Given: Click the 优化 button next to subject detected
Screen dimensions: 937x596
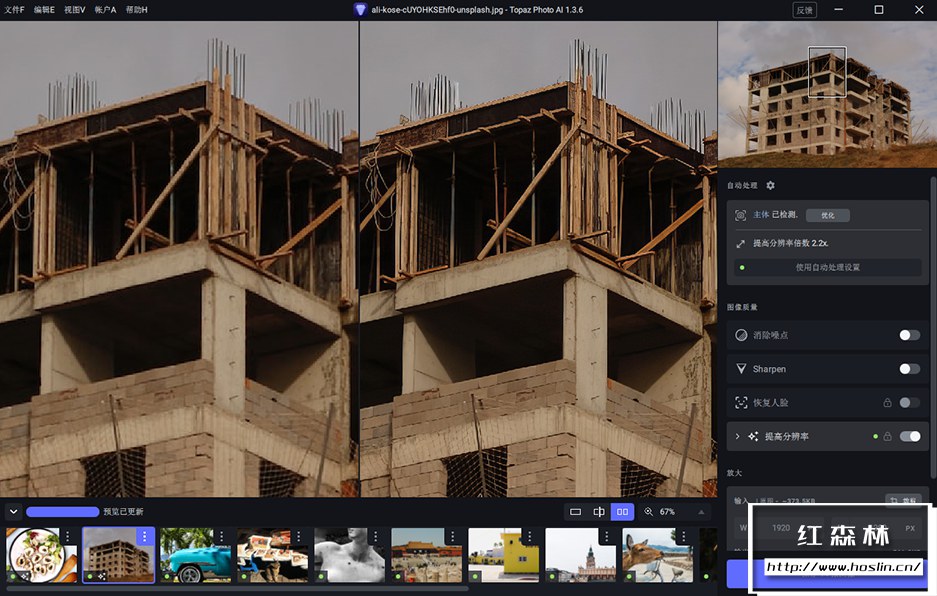Looking at the screenshot, I should click(x=827, y=215).
